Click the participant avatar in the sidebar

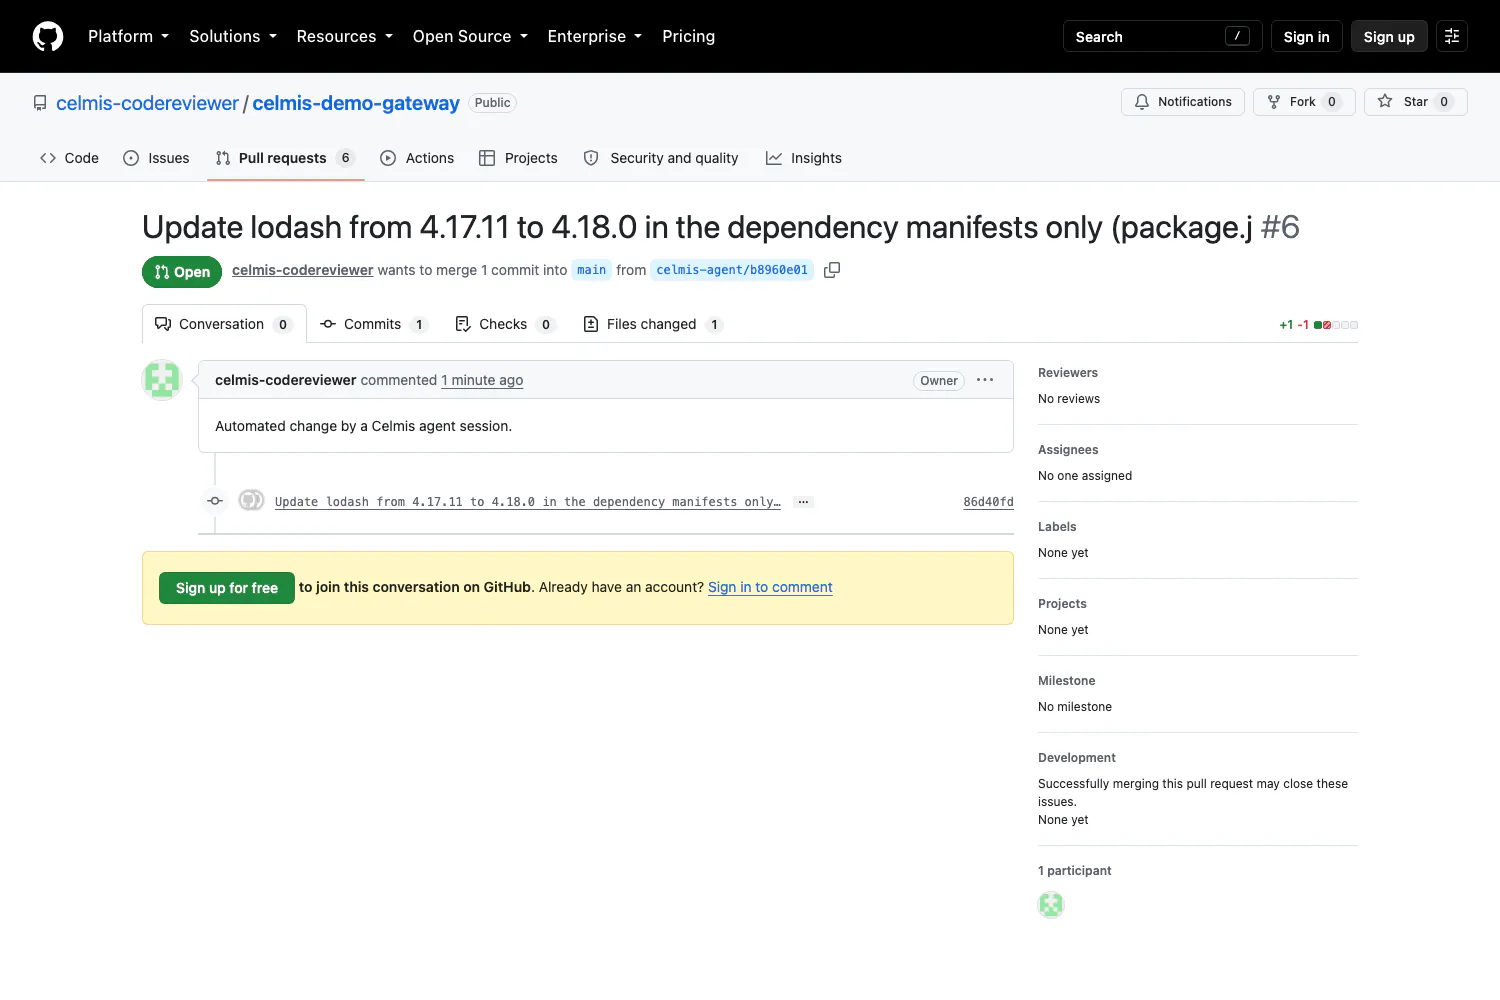[x=1051, y=905]
